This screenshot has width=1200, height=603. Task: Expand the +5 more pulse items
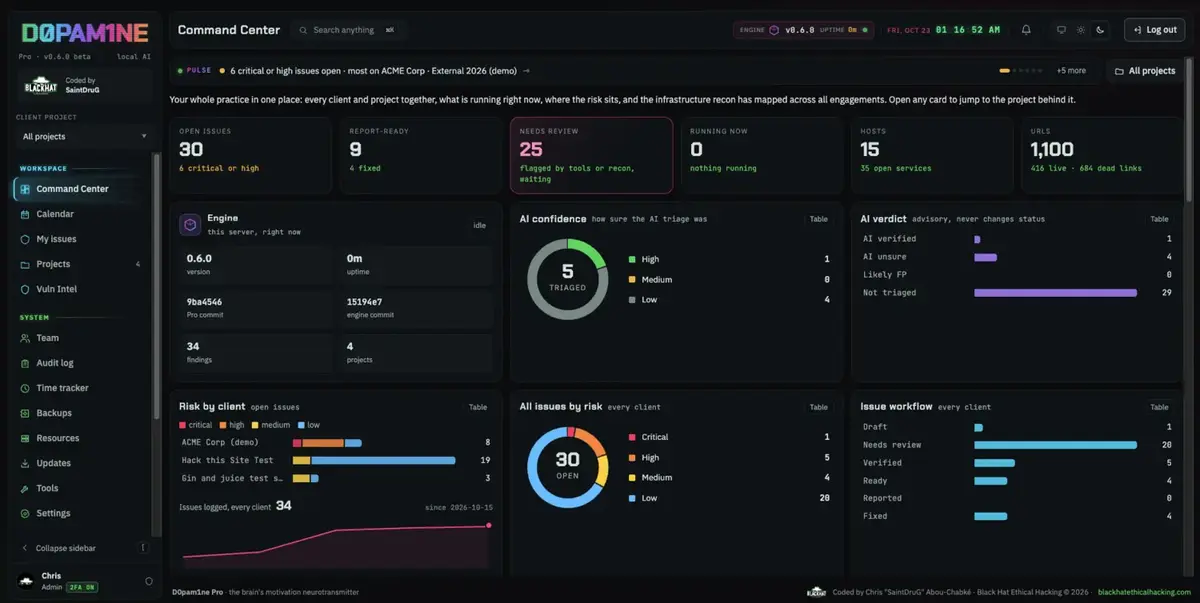click(1070, 71)
